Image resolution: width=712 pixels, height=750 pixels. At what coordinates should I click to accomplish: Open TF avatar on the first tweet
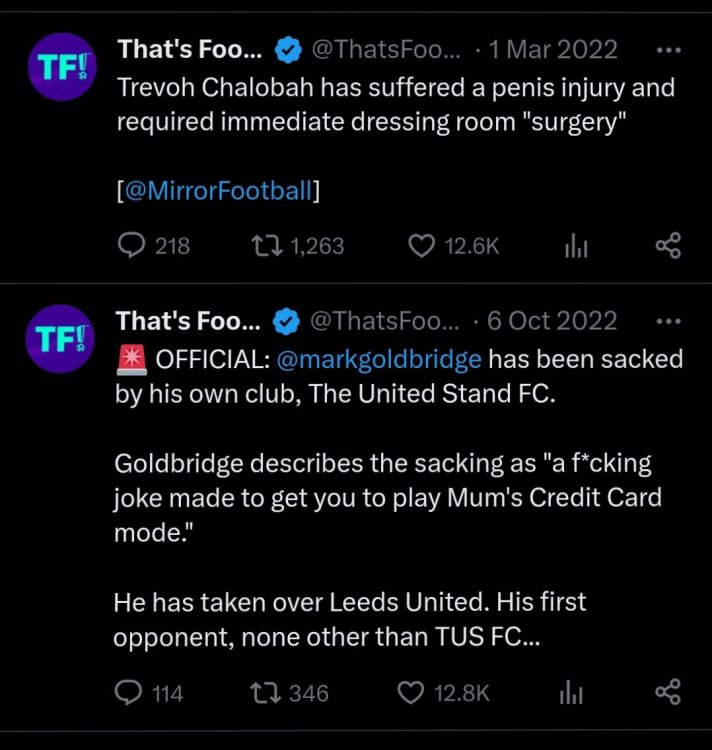(x=62, y=67)
